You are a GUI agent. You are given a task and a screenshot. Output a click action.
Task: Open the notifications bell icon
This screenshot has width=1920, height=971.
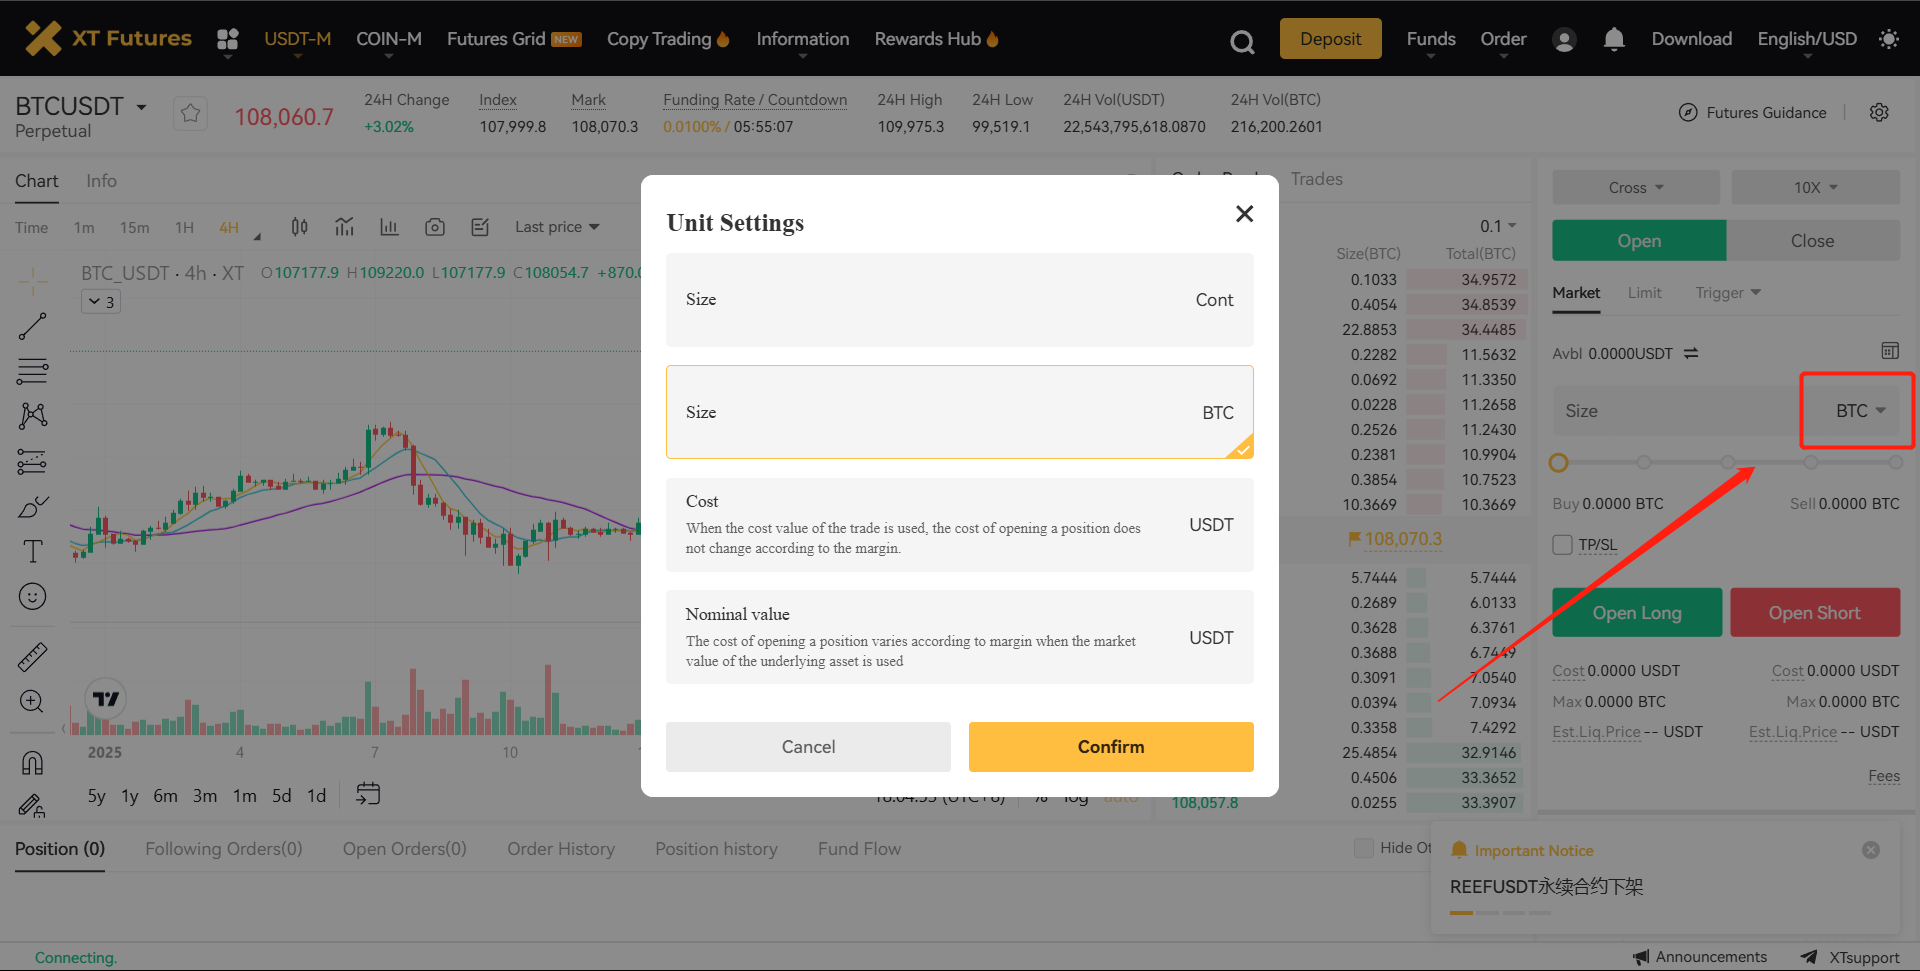[x=1613, y=39]
